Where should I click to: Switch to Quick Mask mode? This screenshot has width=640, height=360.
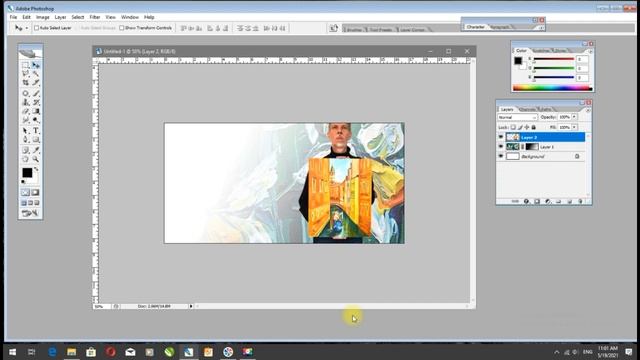point(36,192)
